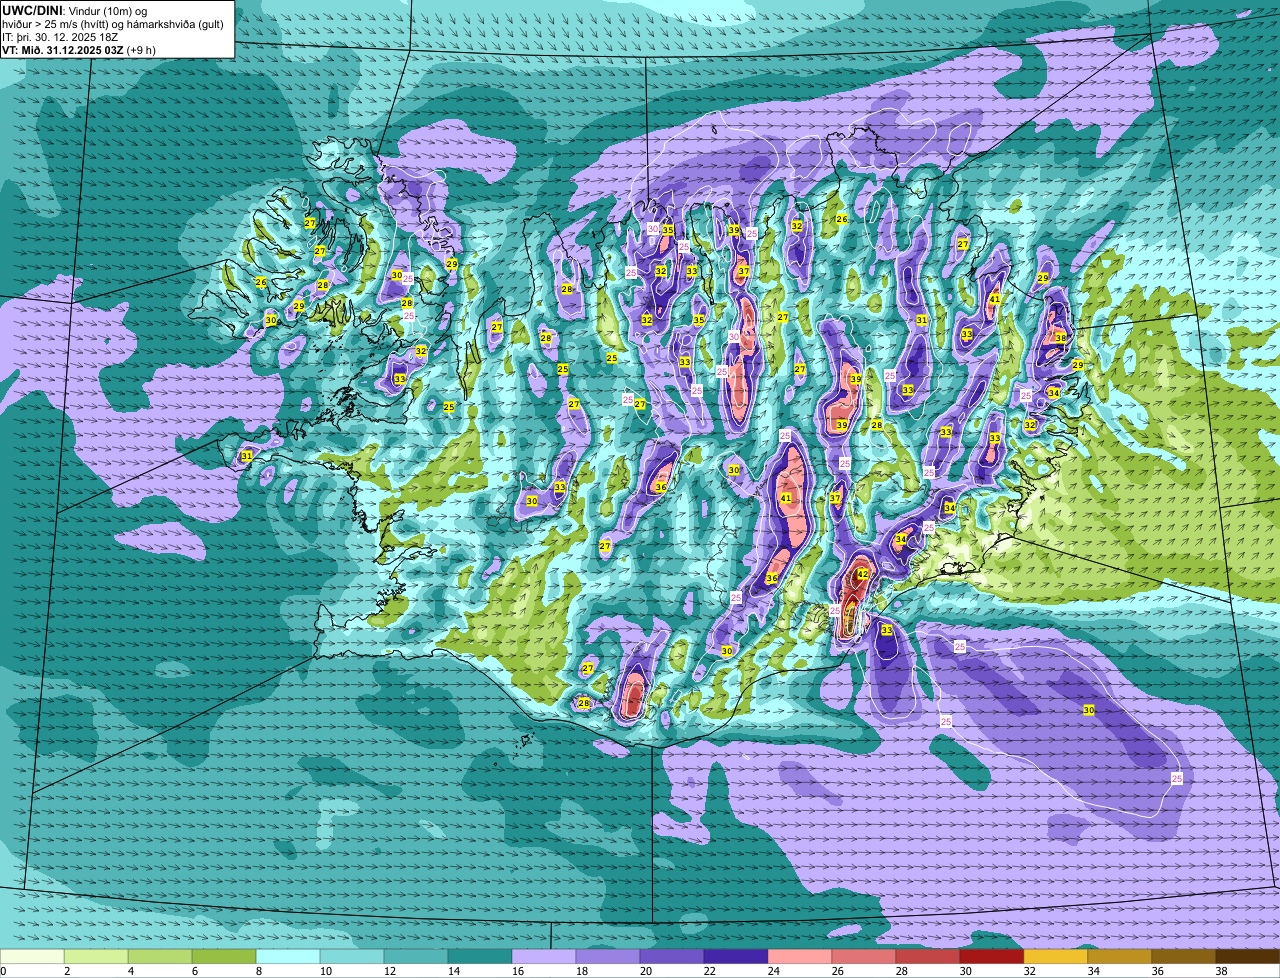Select the legend swatch between 10 and 12
This screenshot has width=1280, height=978.
pyautogui.click(x=352, y=956)
